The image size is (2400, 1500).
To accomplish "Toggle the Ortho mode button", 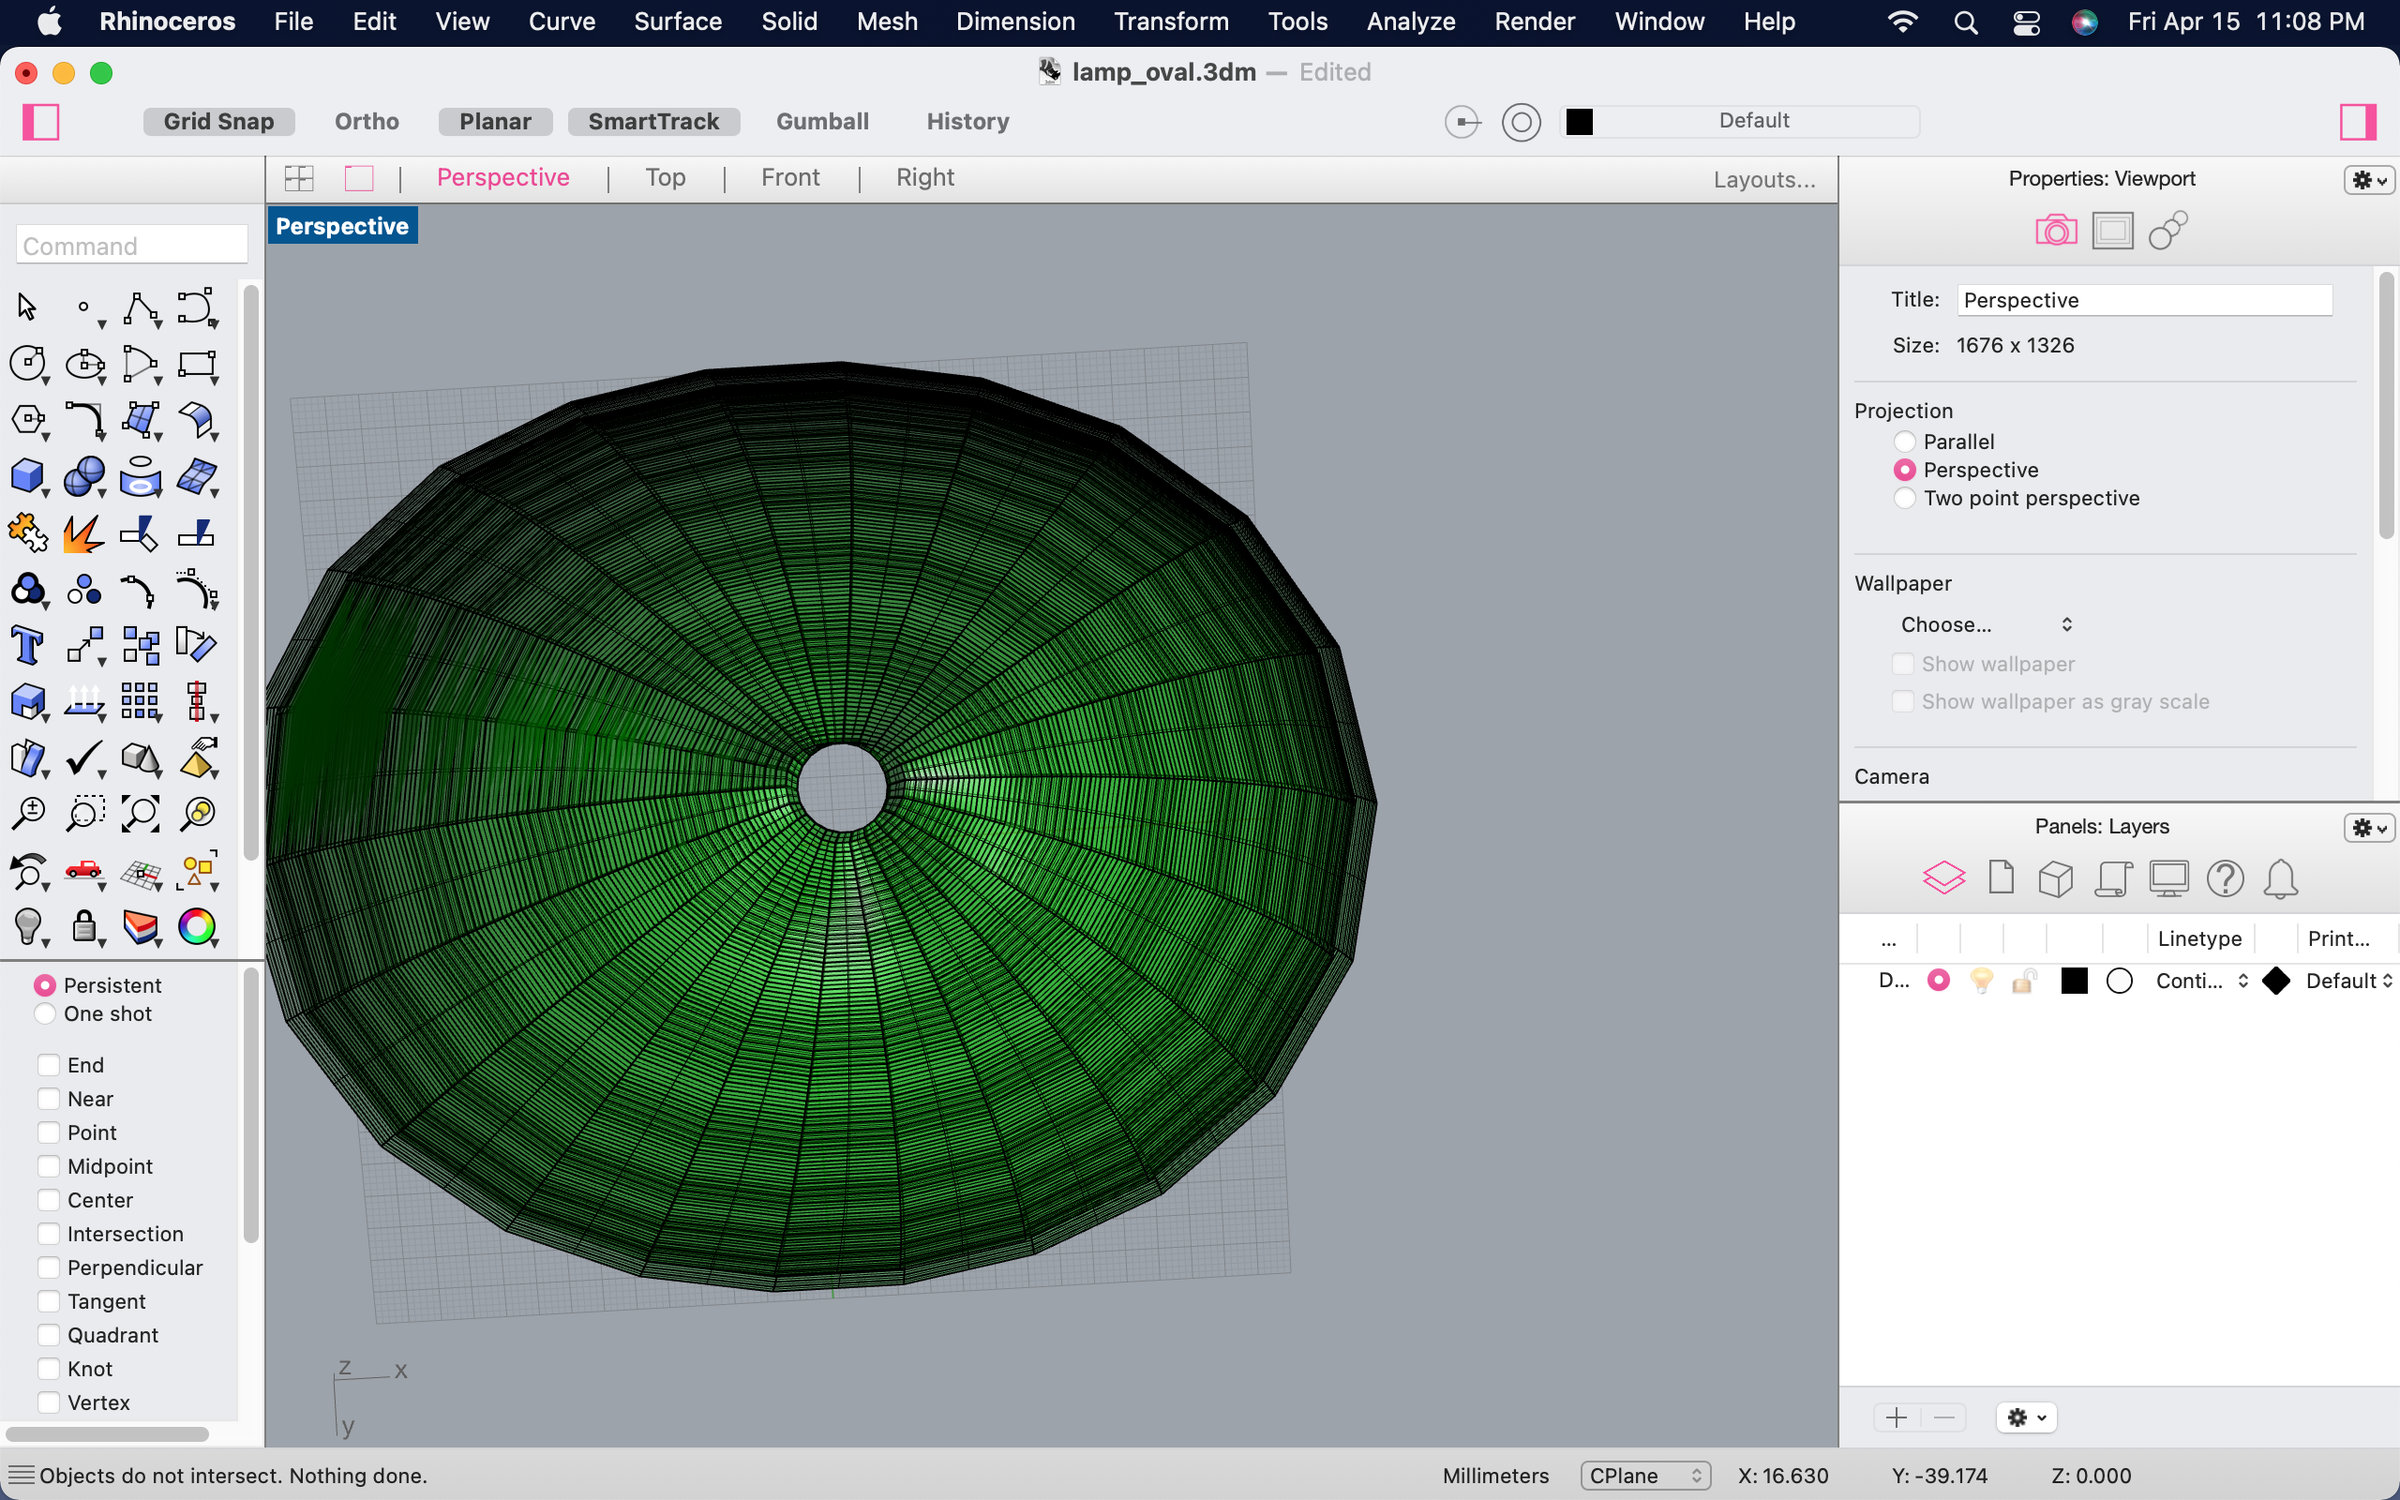I will [366, 121].
